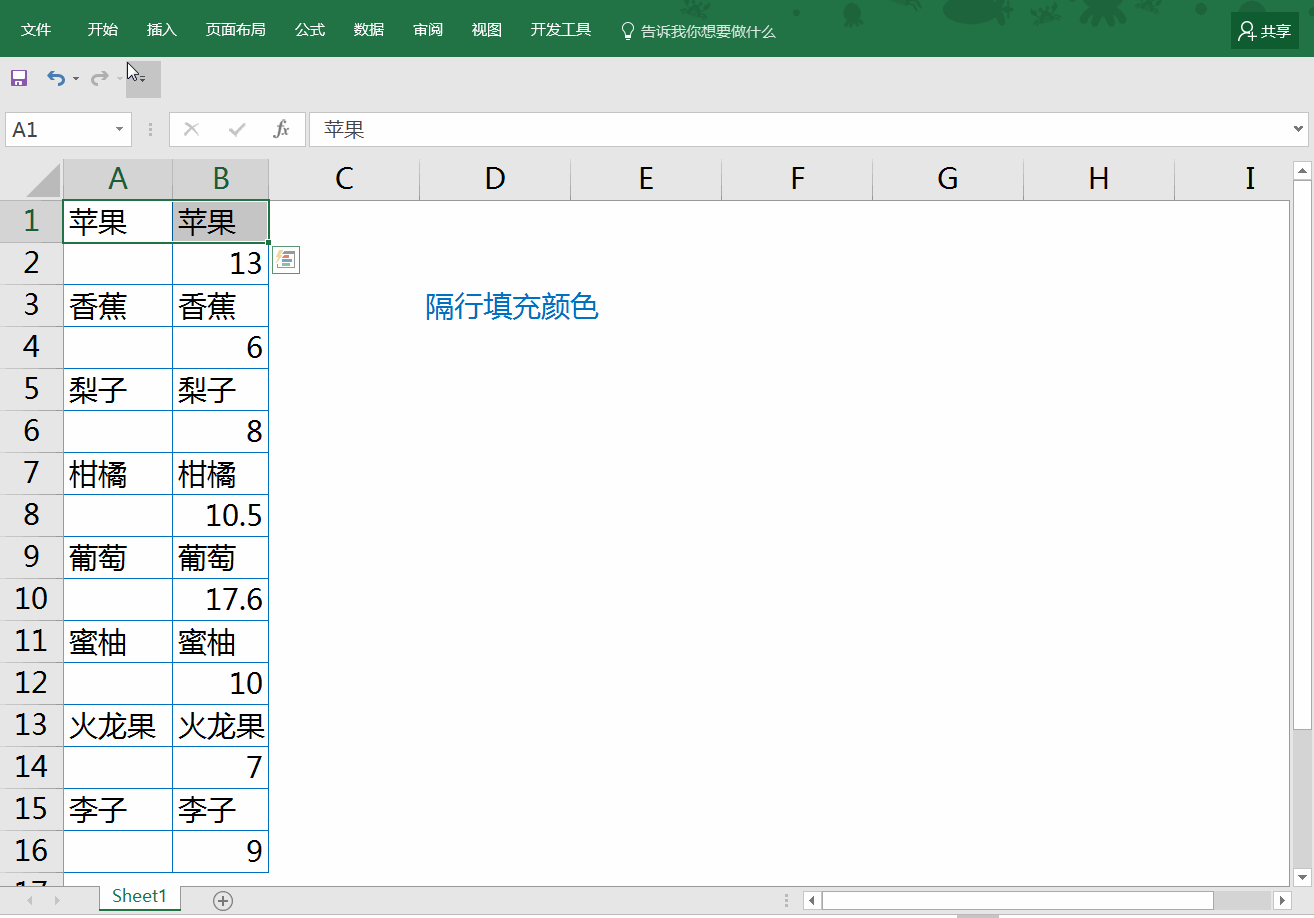Click the formula bar containing 苹果
The height and width of the screenshot is (918, 1314).
pyautogui.click(x=798, y=129)
